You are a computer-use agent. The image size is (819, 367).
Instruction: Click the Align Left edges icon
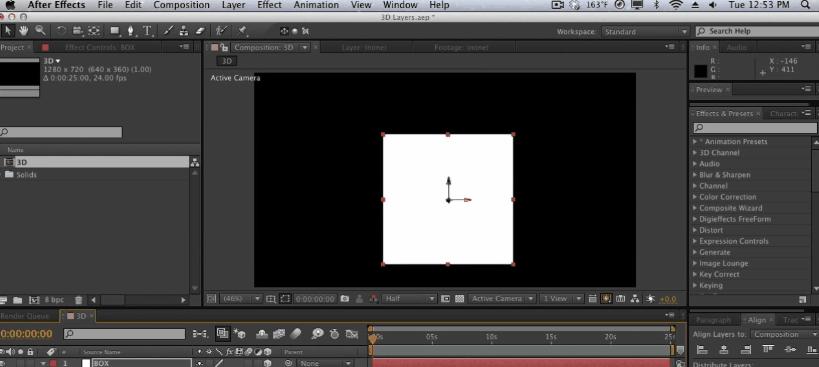(x=703, y=349)
